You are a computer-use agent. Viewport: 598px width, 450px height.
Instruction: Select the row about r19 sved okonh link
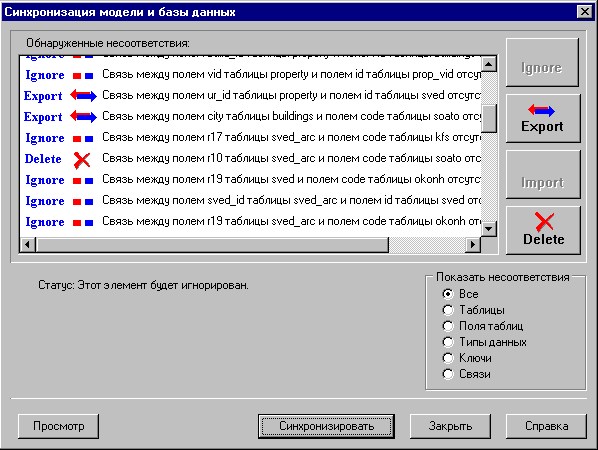point(251,179)
